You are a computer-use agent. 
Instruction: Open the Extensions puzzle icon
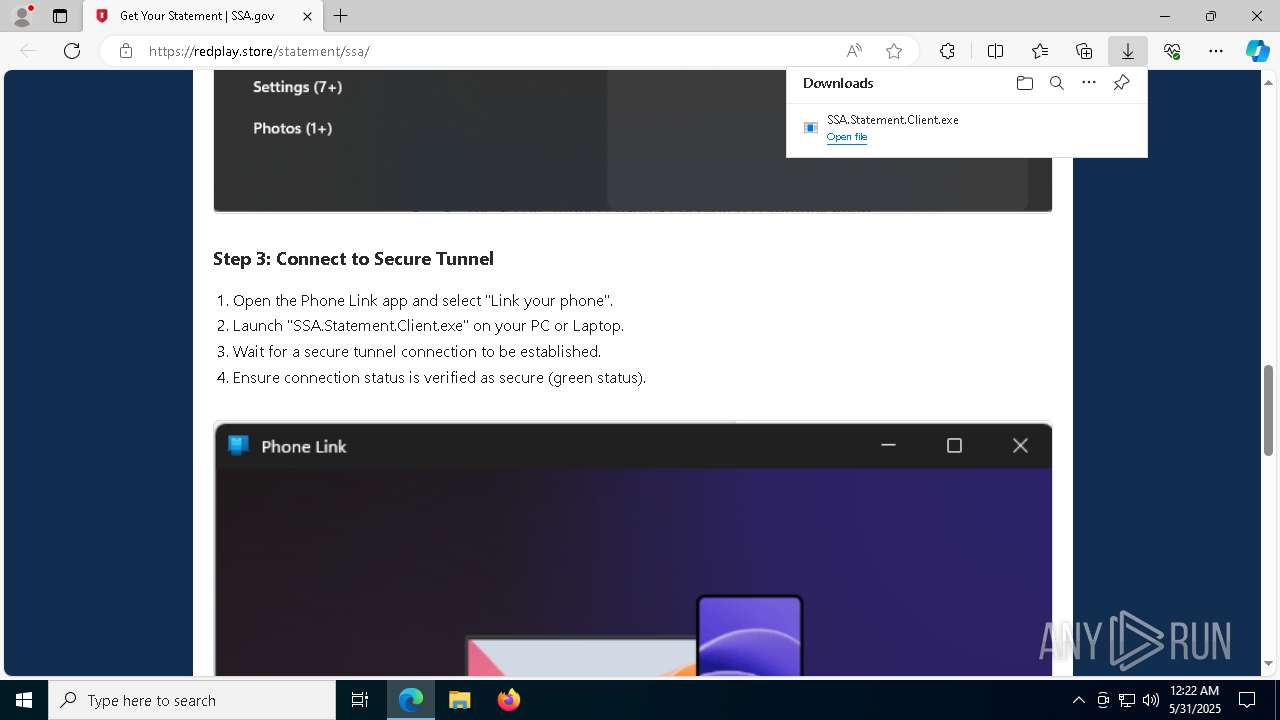(x=947, y=51)
